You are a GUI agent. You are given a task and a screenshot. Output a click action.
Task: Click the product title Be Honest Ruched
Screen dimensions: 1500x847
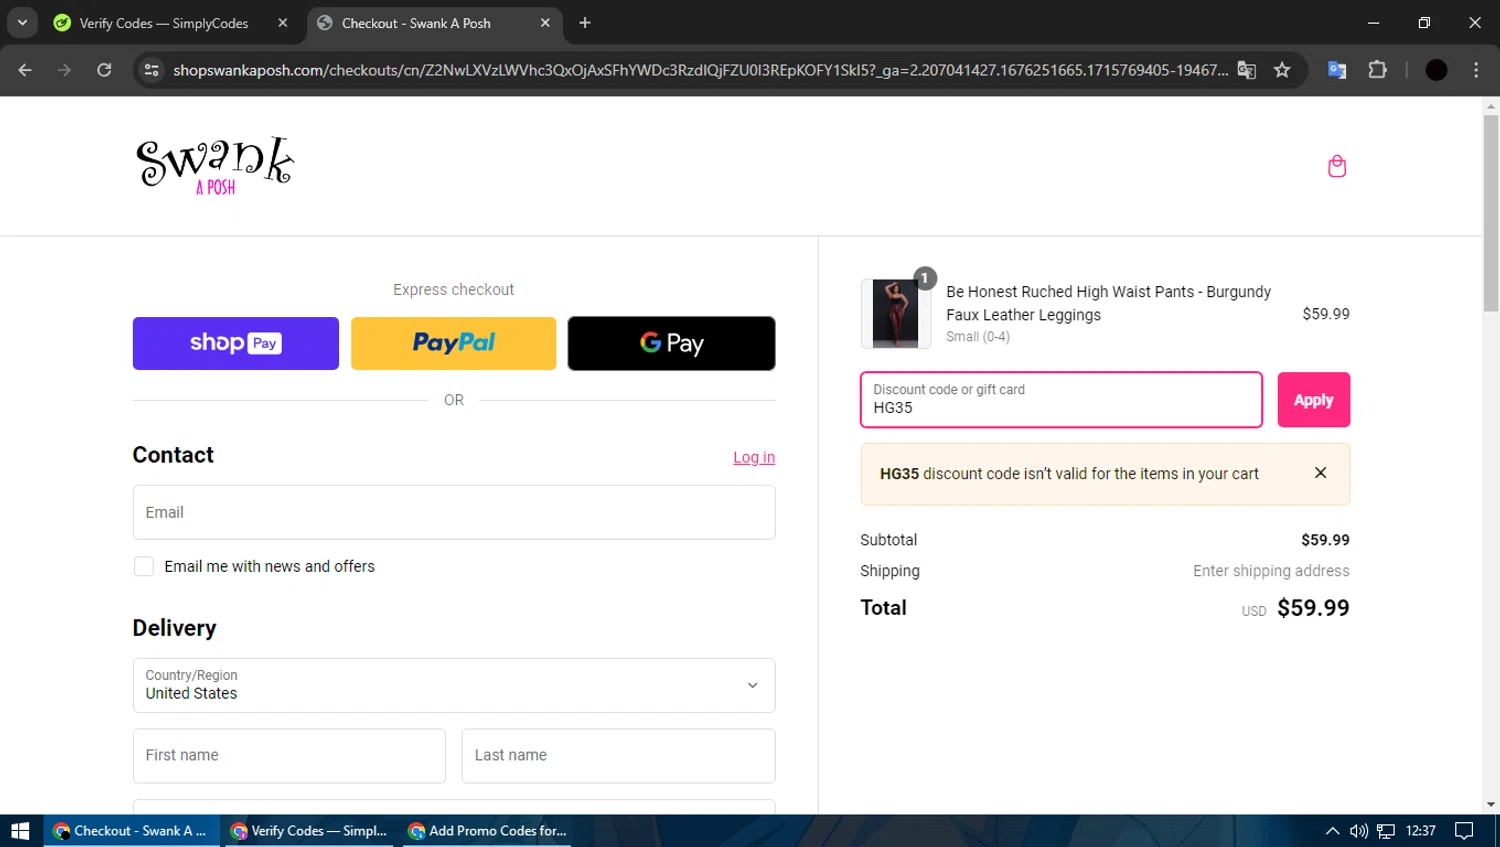1108,303
